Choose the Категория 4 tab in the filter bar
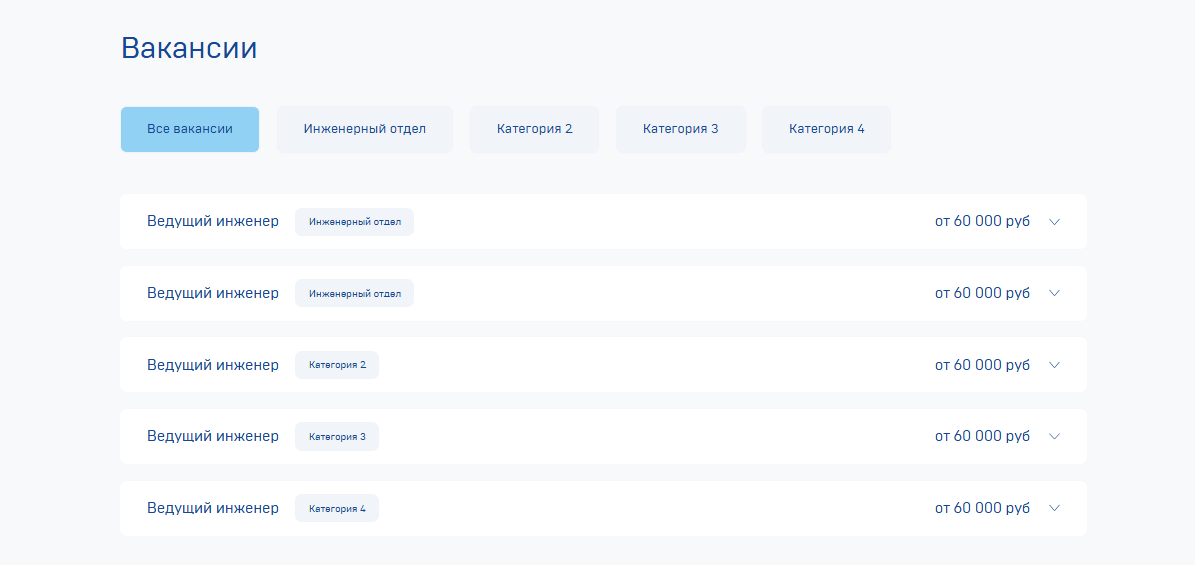 coord(826,130)
